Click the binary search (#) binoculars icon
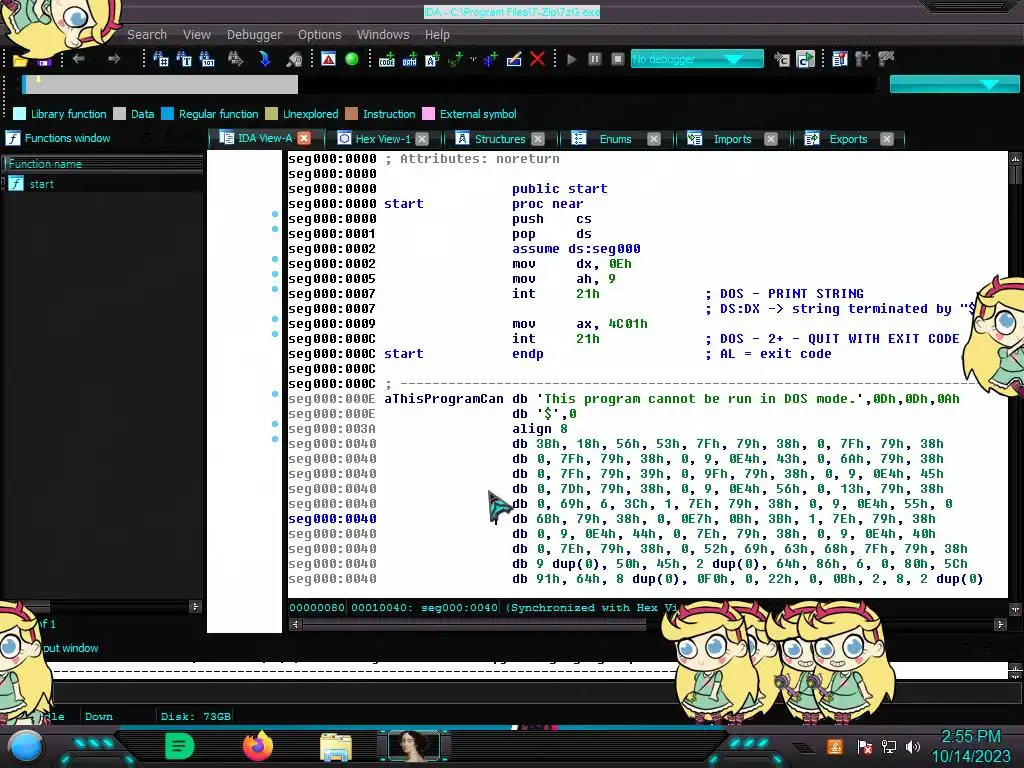This screenshot has width=1024, height=768. tap(161, 59)
